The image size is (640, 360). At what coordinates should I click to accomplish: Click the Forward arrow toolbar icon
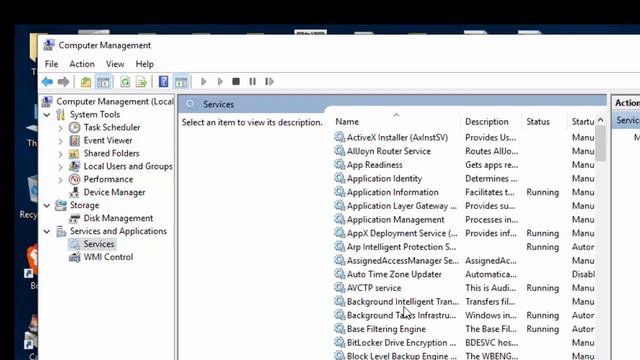click(63, 82)
